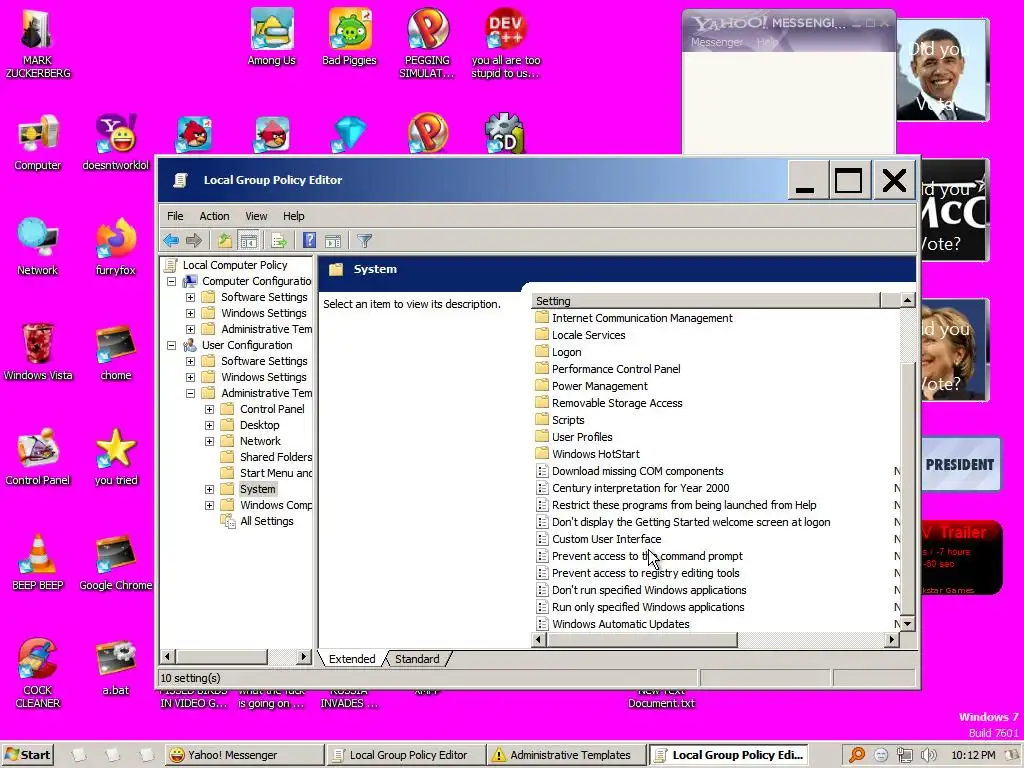Click the Back arrow toolbar icon

tap(171, 241)
